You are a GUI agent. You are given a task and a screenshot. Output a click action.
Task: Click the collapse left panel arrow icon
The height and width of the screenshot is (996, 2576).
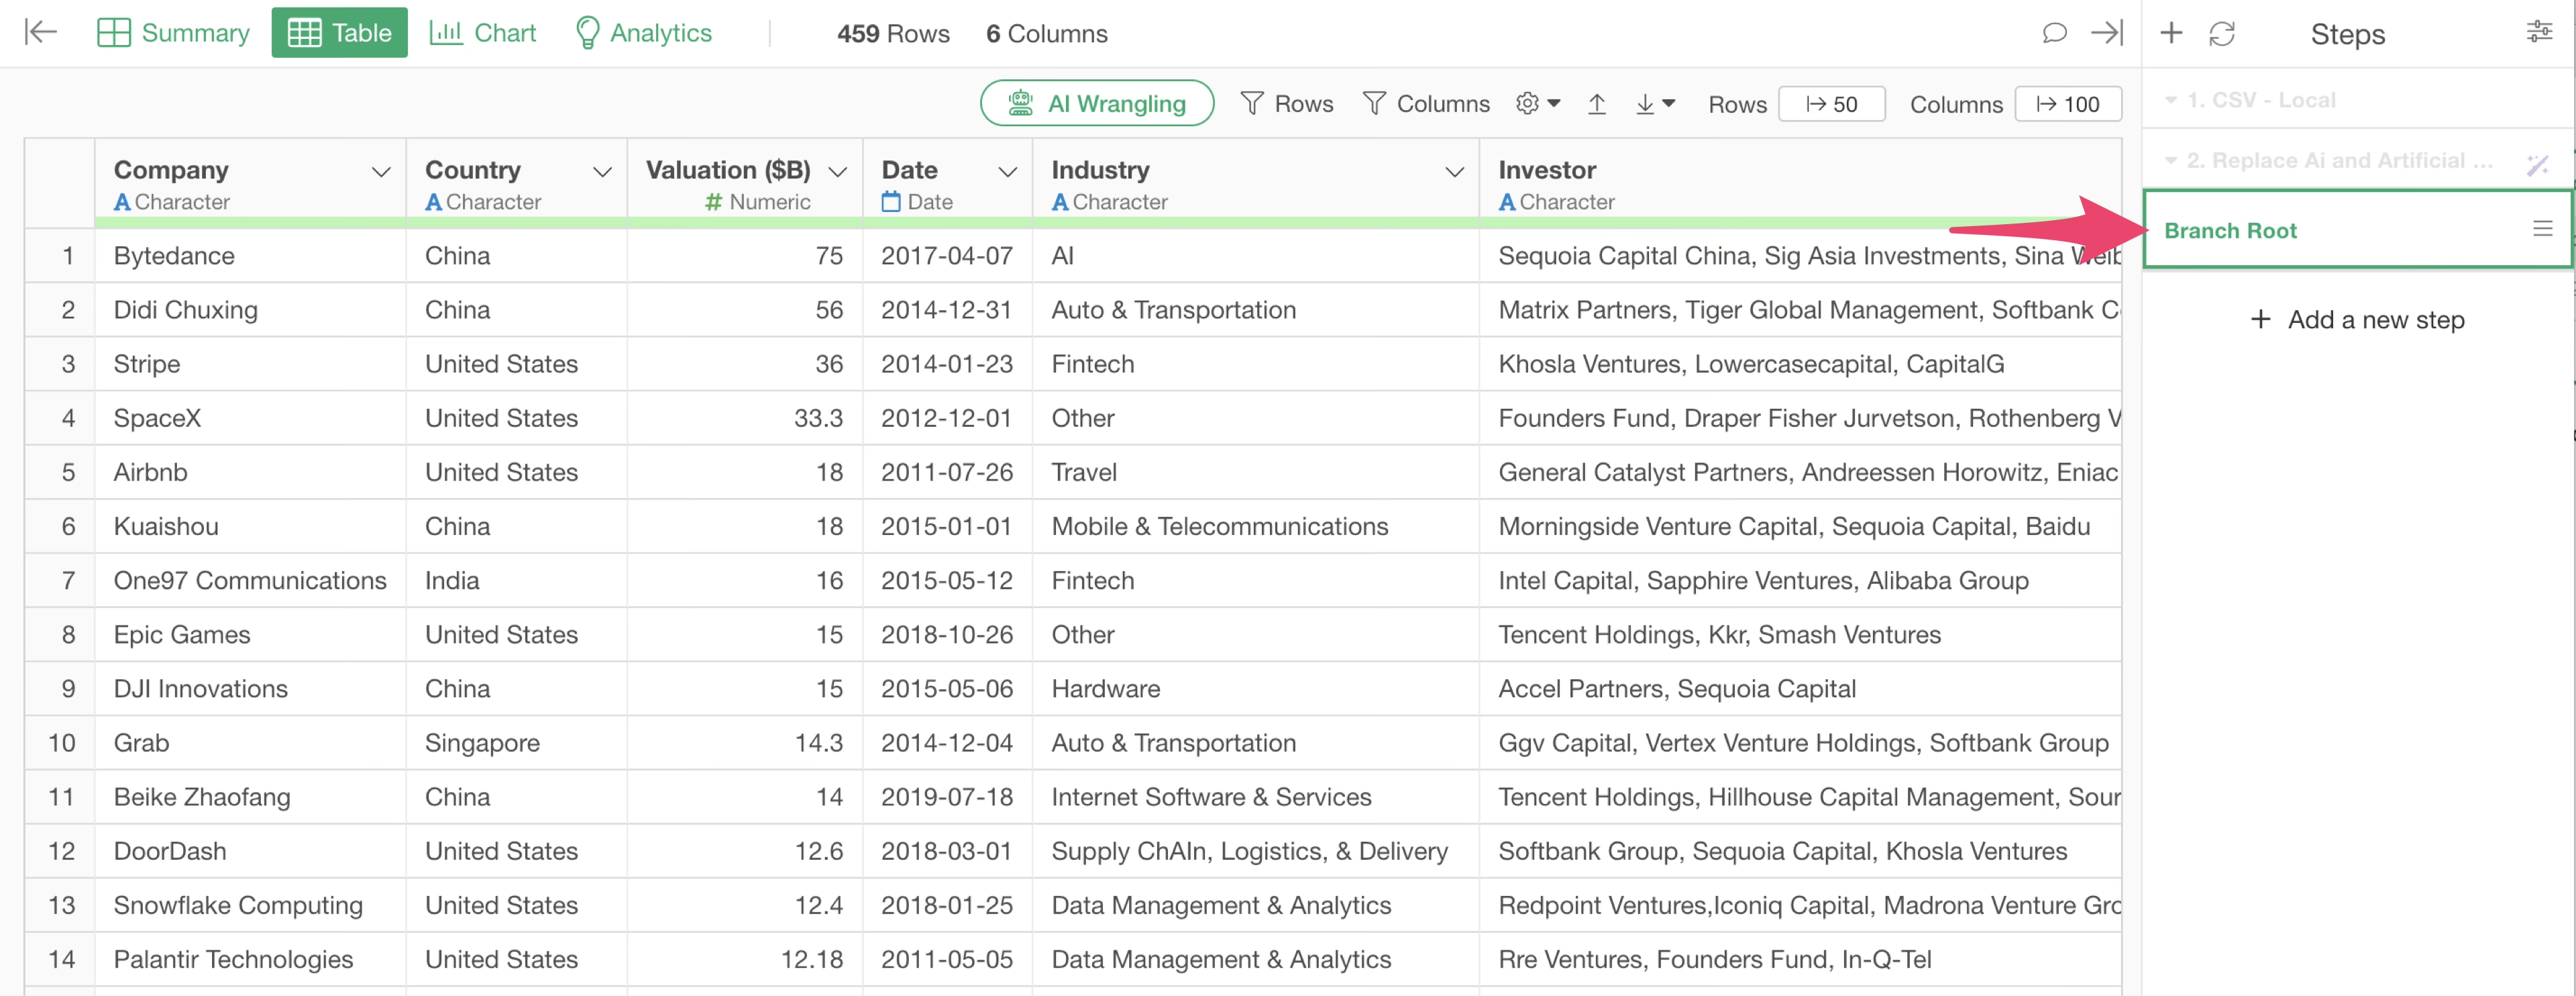coord(40,33)
